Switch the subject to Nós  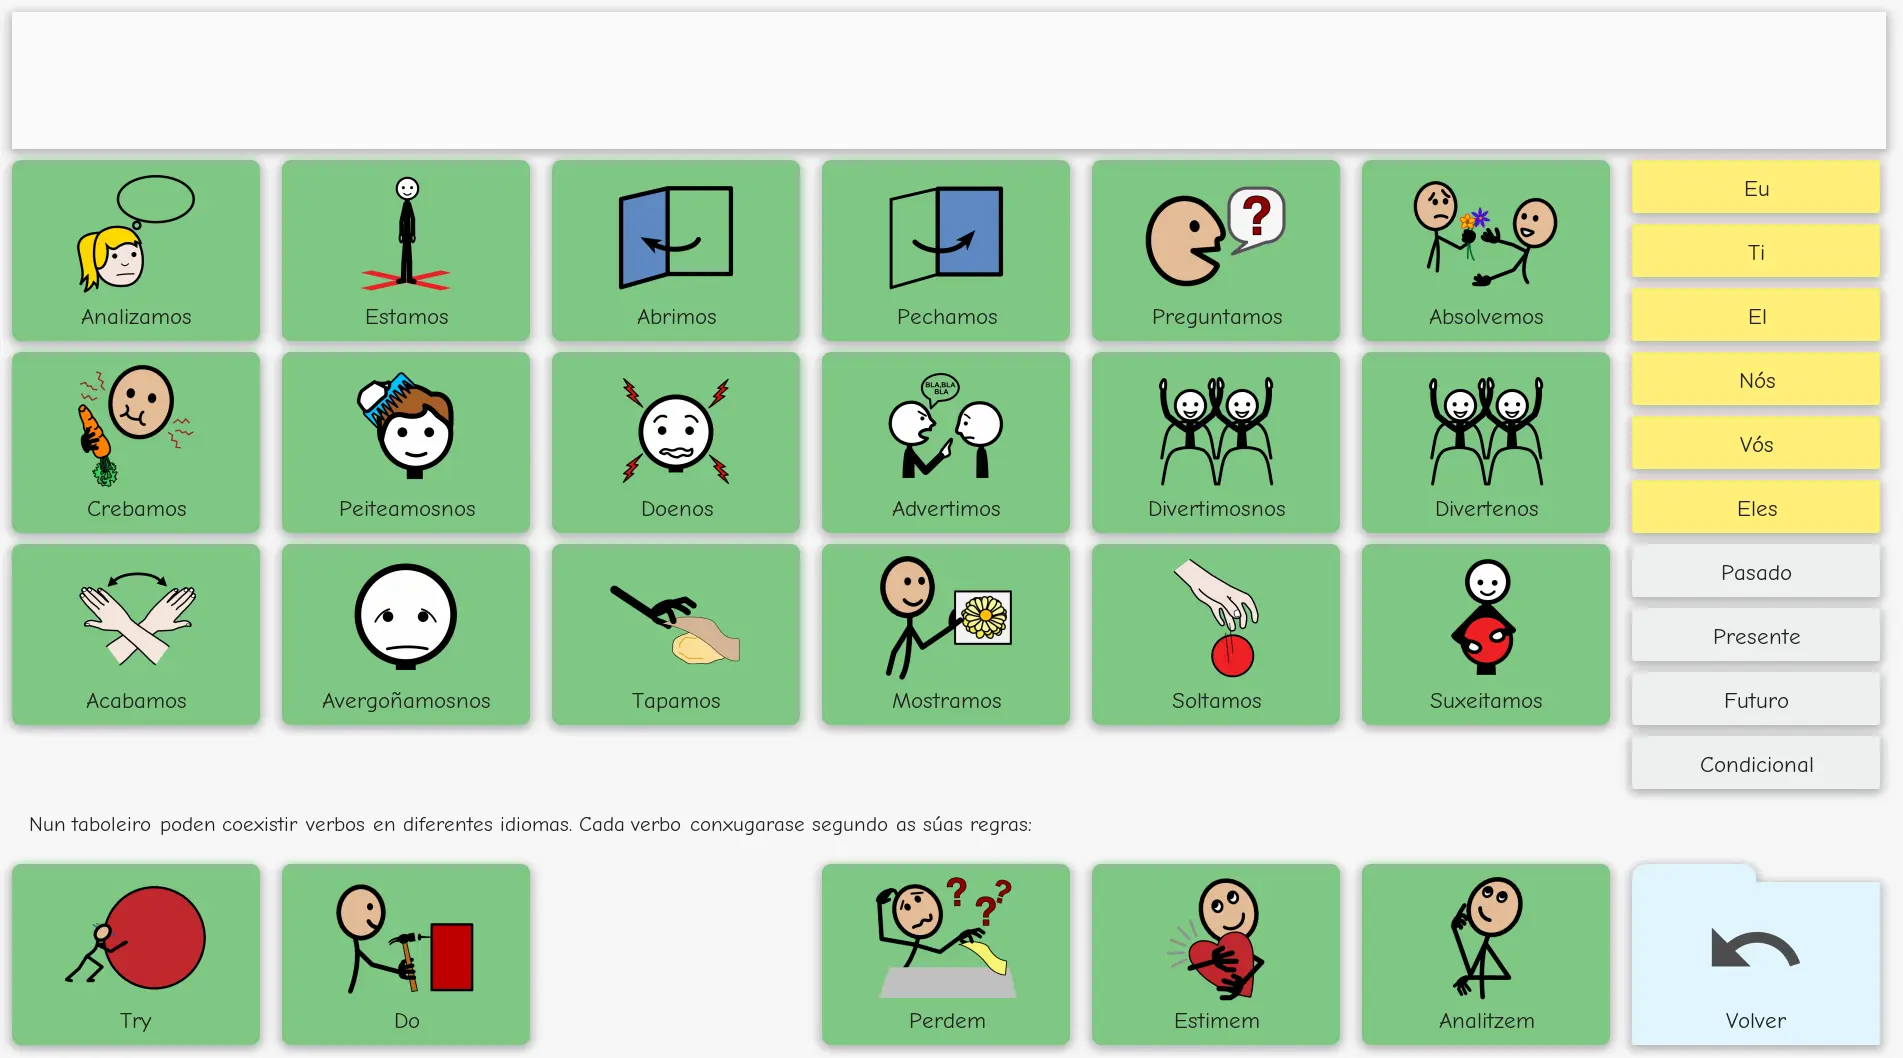[x=1756, y=380]
